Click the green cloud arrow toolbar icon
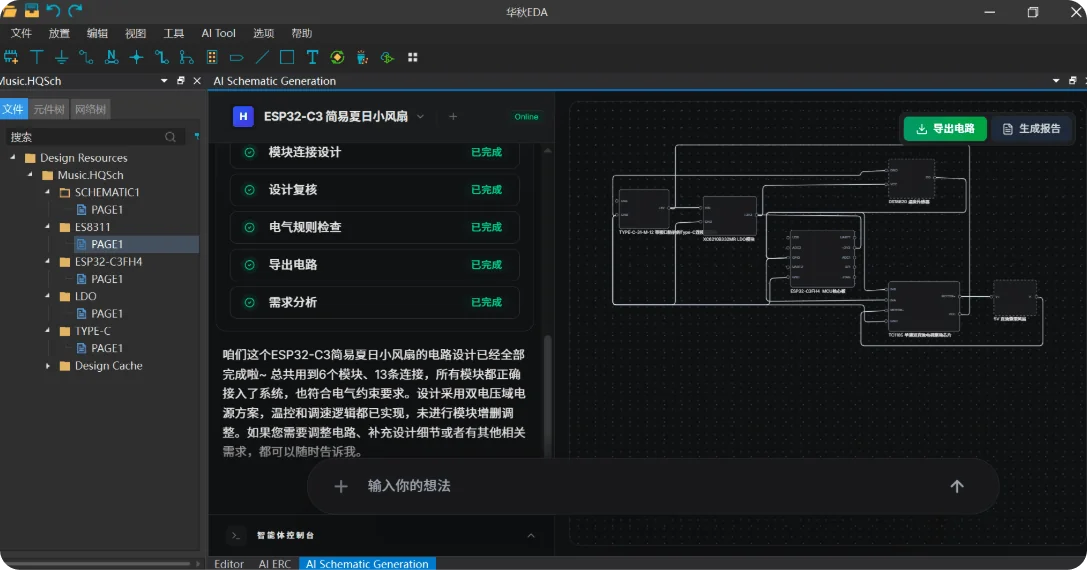 click(387, 58)
